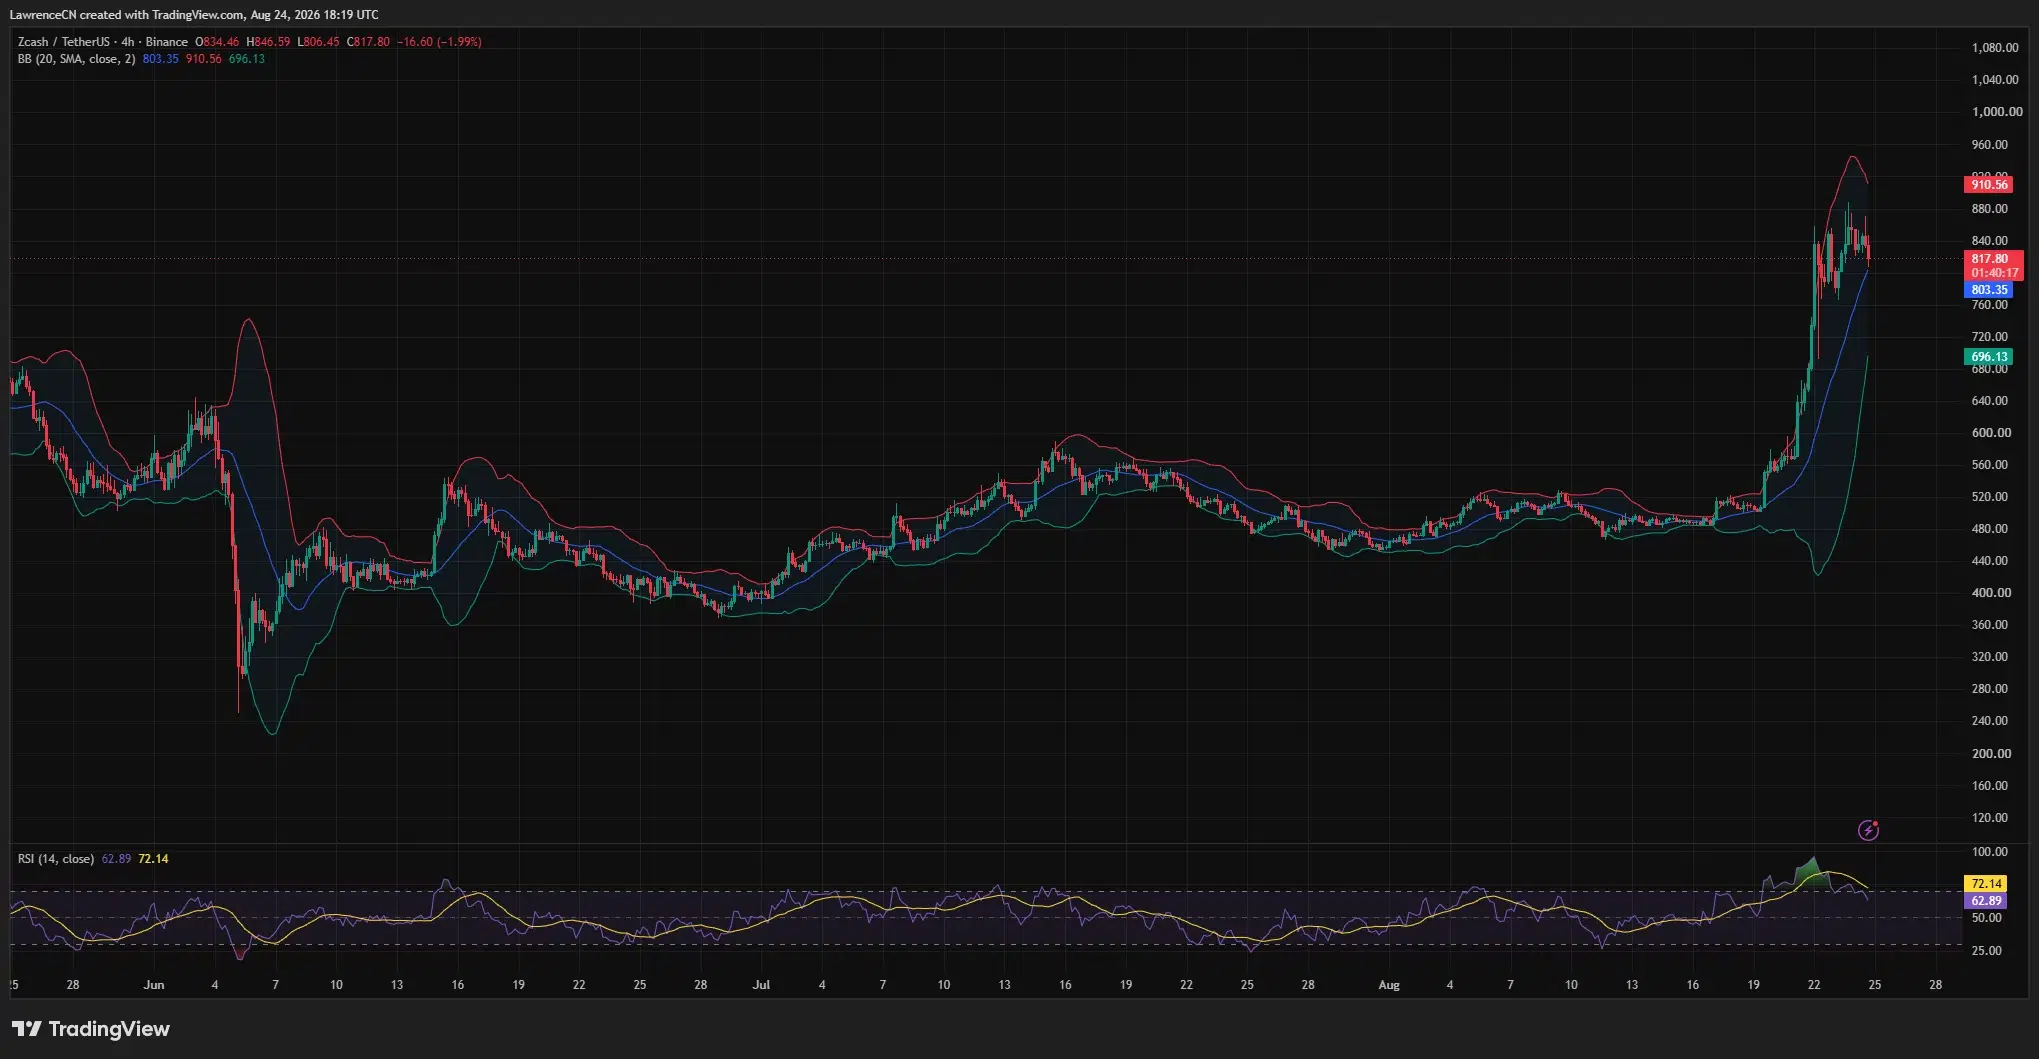
Task: Click the RSI (14, close) indicator label
Action: 56,859
